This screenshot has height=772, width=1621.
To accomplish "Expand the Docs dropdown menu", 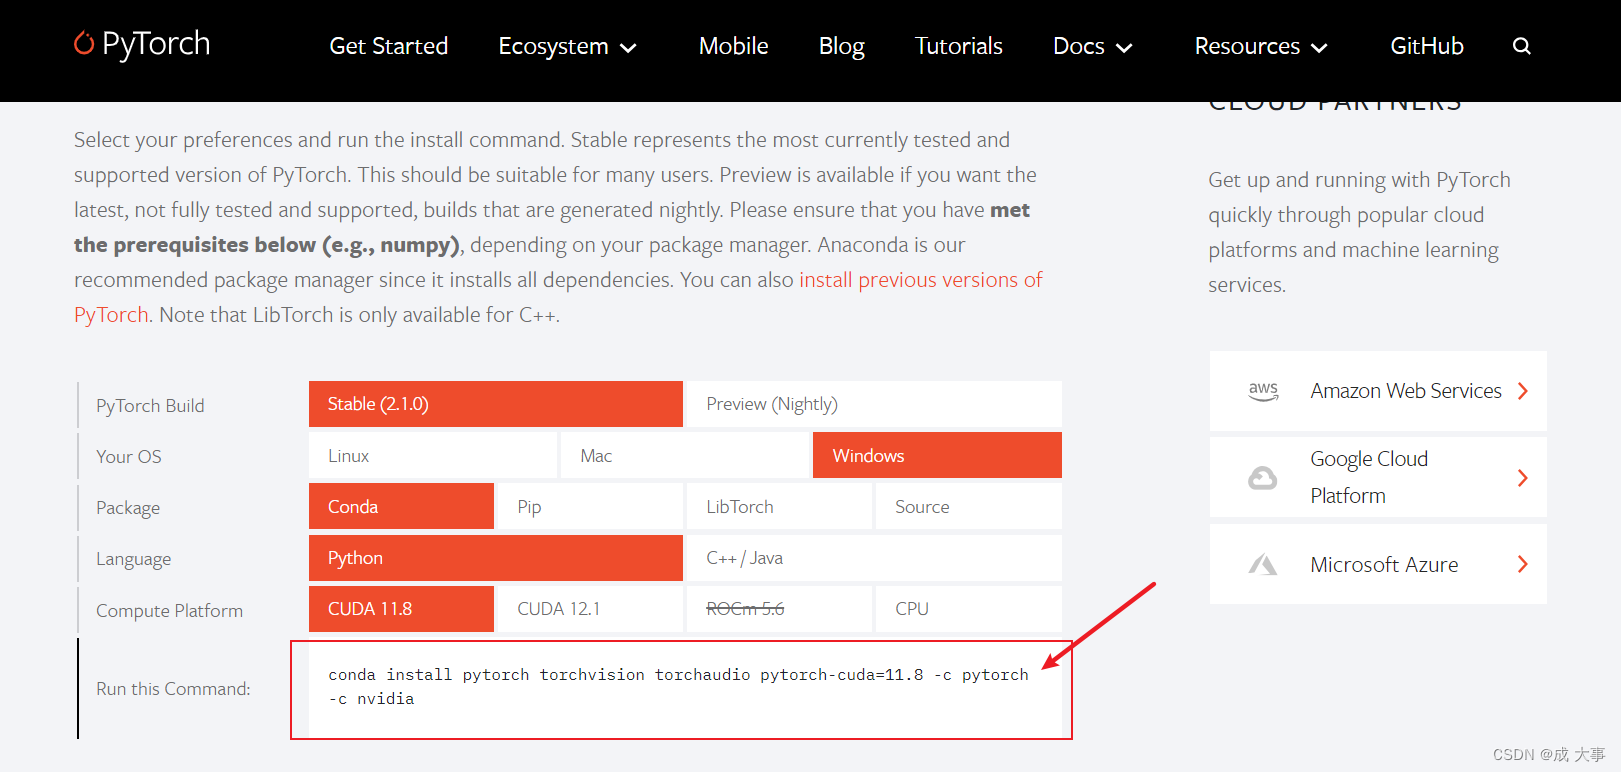I will coord(1092,47).
